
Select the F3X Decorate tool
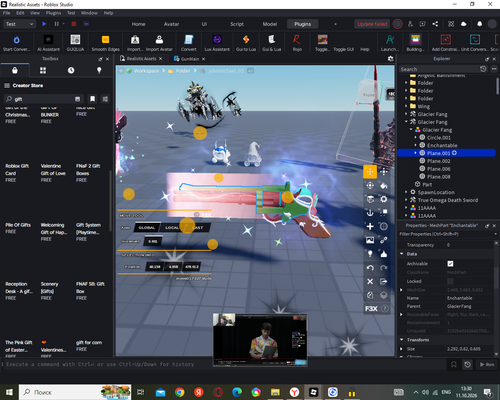click(384, 254)
